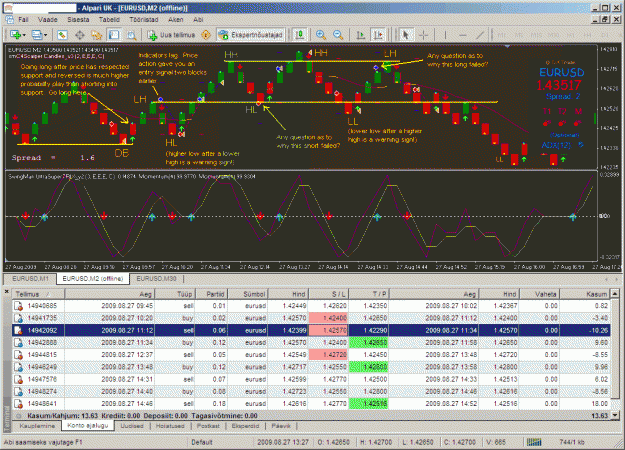Click the account history scrollbar up arrow

click(x=615, y=294)
